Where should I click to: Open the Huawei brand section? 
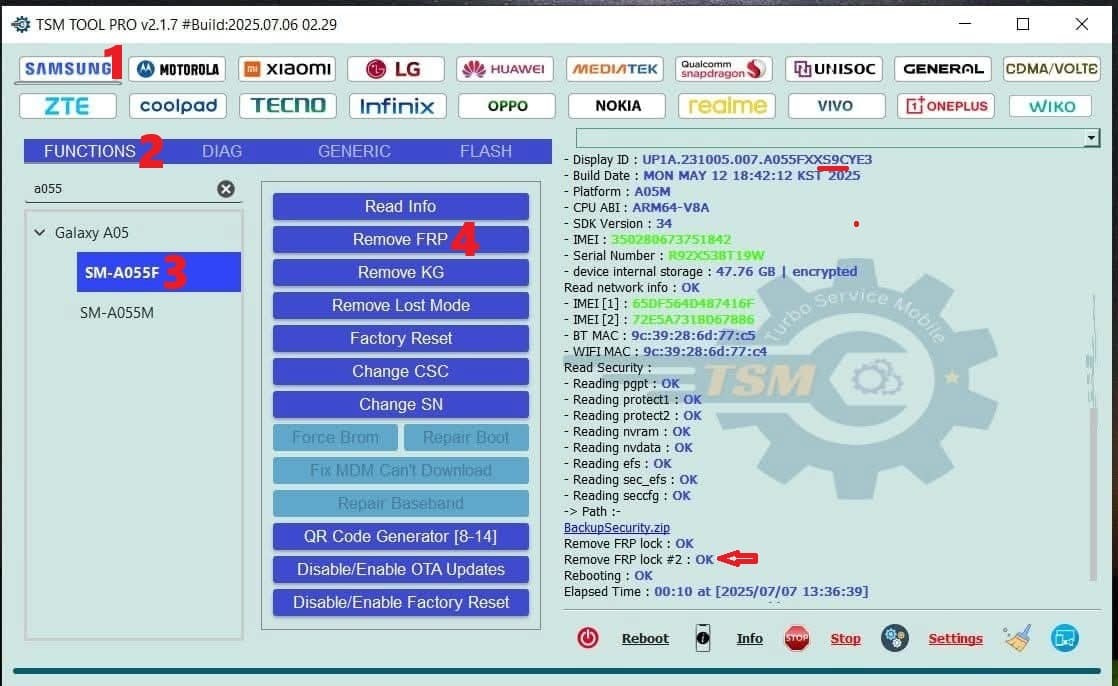(x=505, y=69)
